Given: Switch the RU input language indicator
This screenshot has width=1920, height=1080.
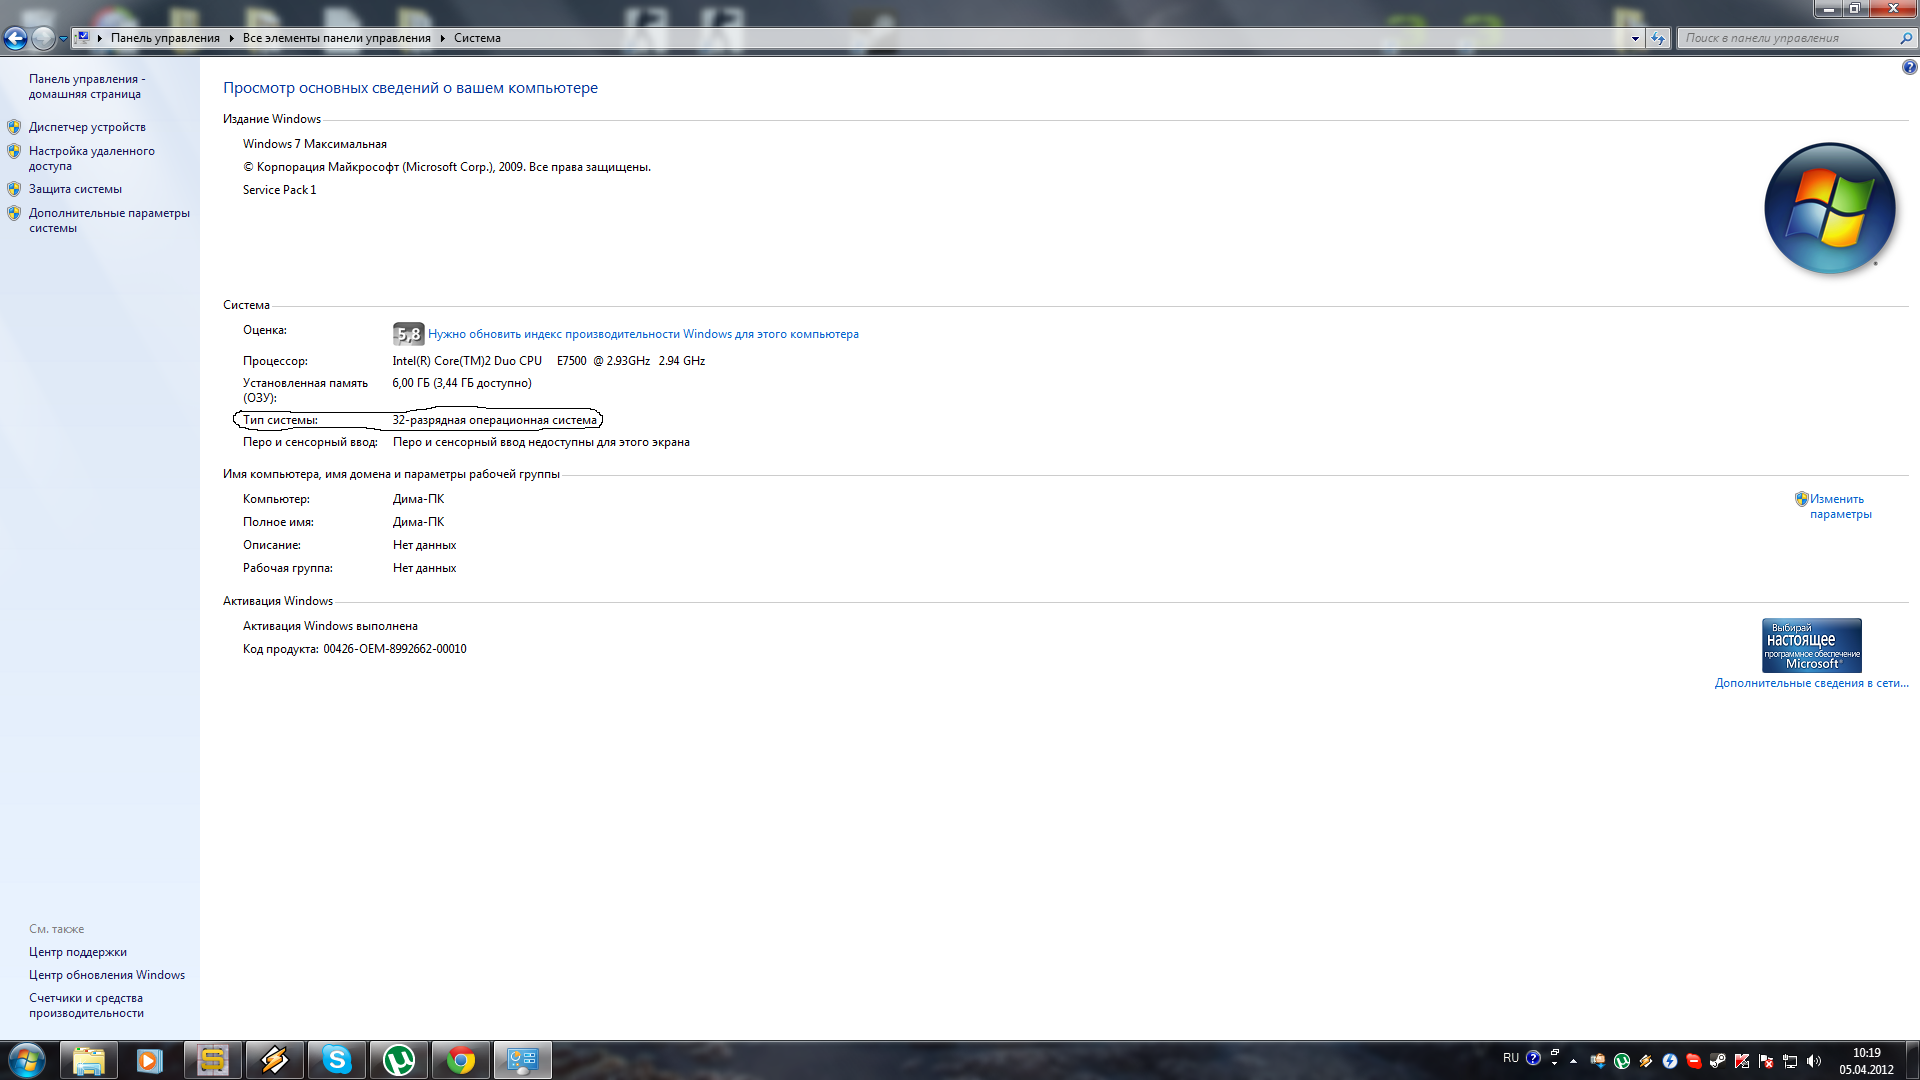Looking at the screenshot, I should coord(1511,1058).
